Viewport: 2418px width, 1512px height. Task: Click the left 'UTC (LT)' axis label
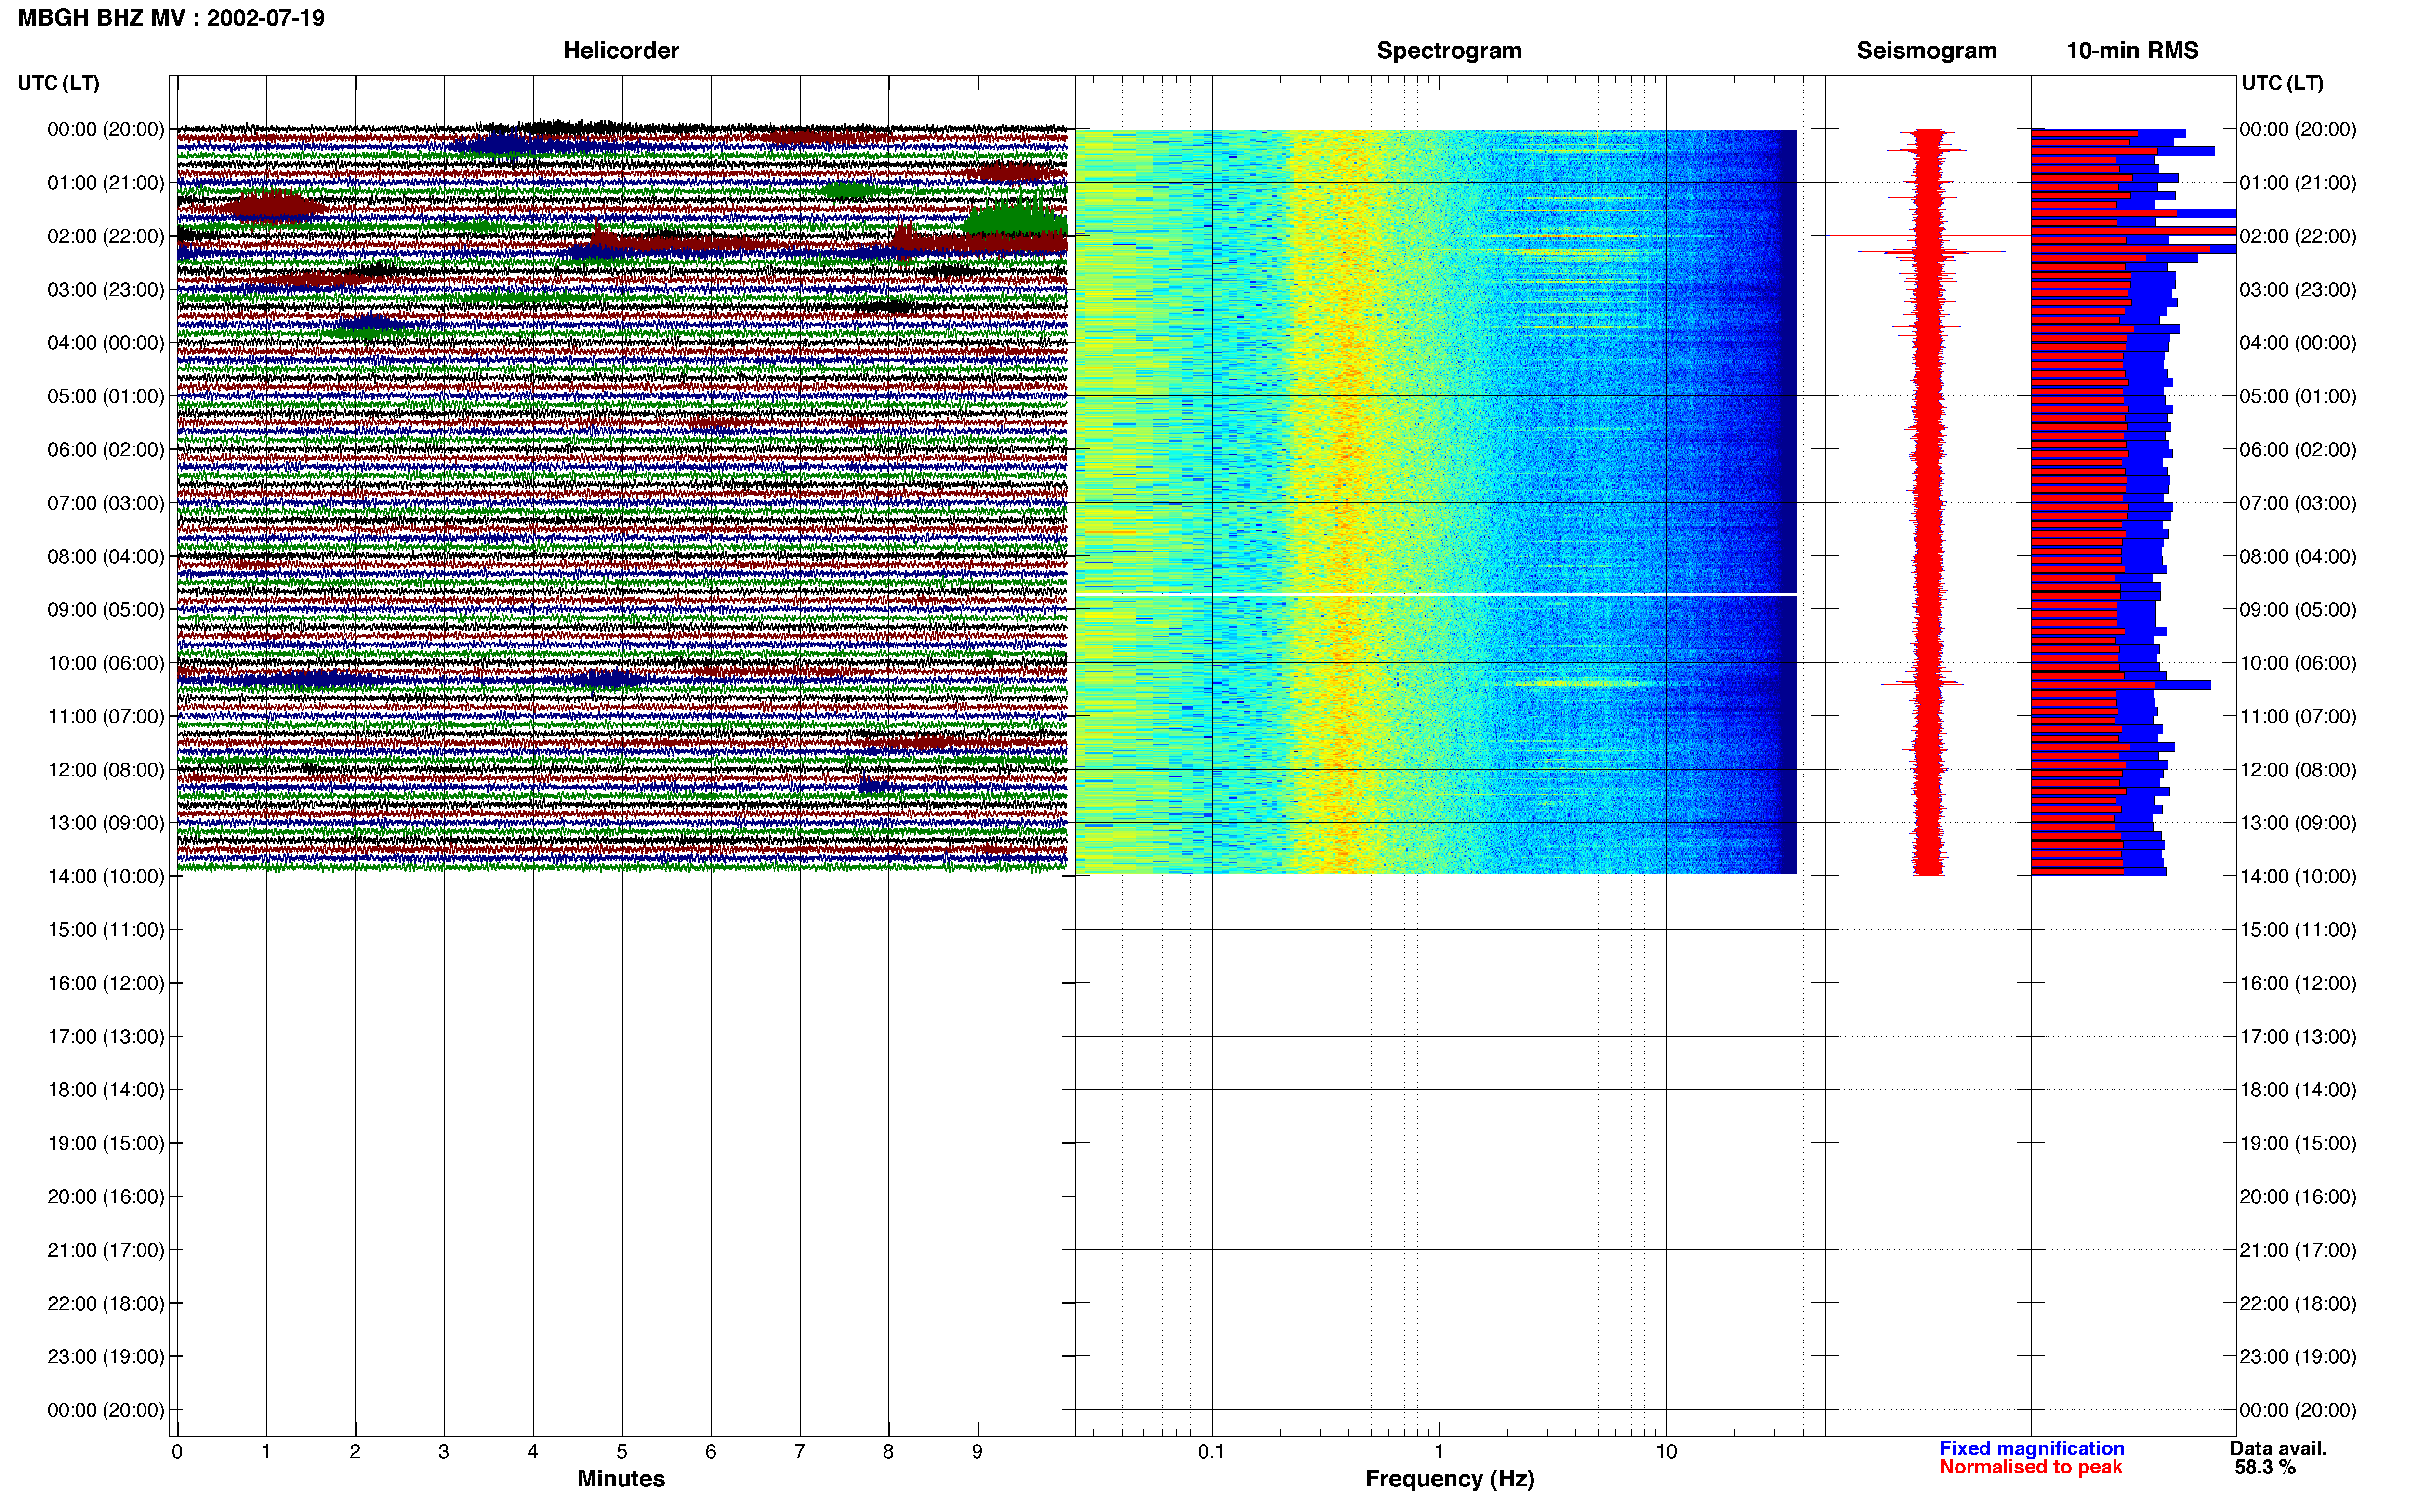(x=59, y=83)
